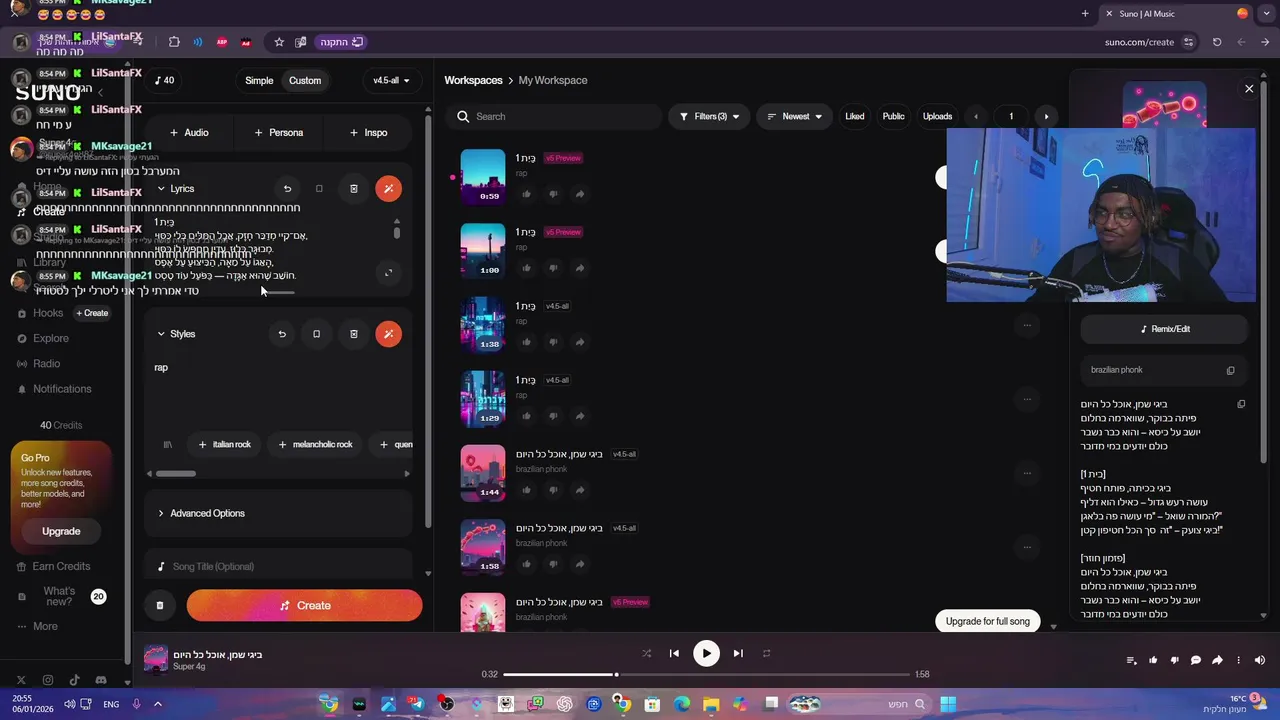
Task: Toggle shuffle playback
Action: (x=646, y=653)
